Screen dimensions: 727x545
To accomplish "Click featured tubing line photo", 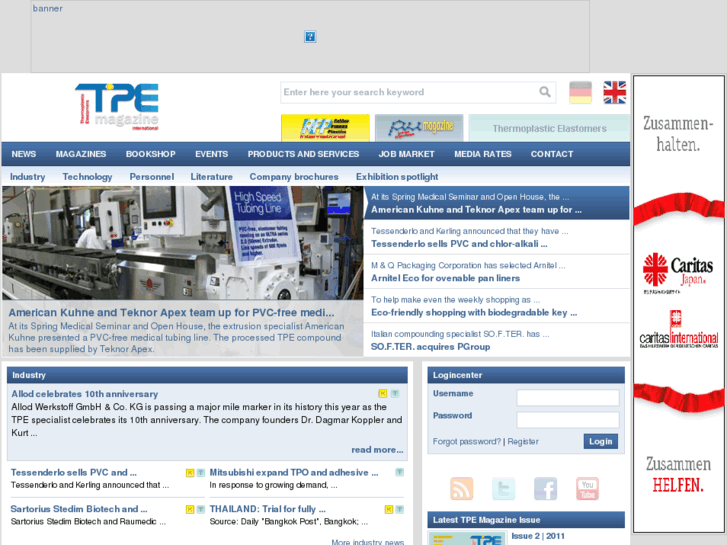I will (x=182, y=243).
